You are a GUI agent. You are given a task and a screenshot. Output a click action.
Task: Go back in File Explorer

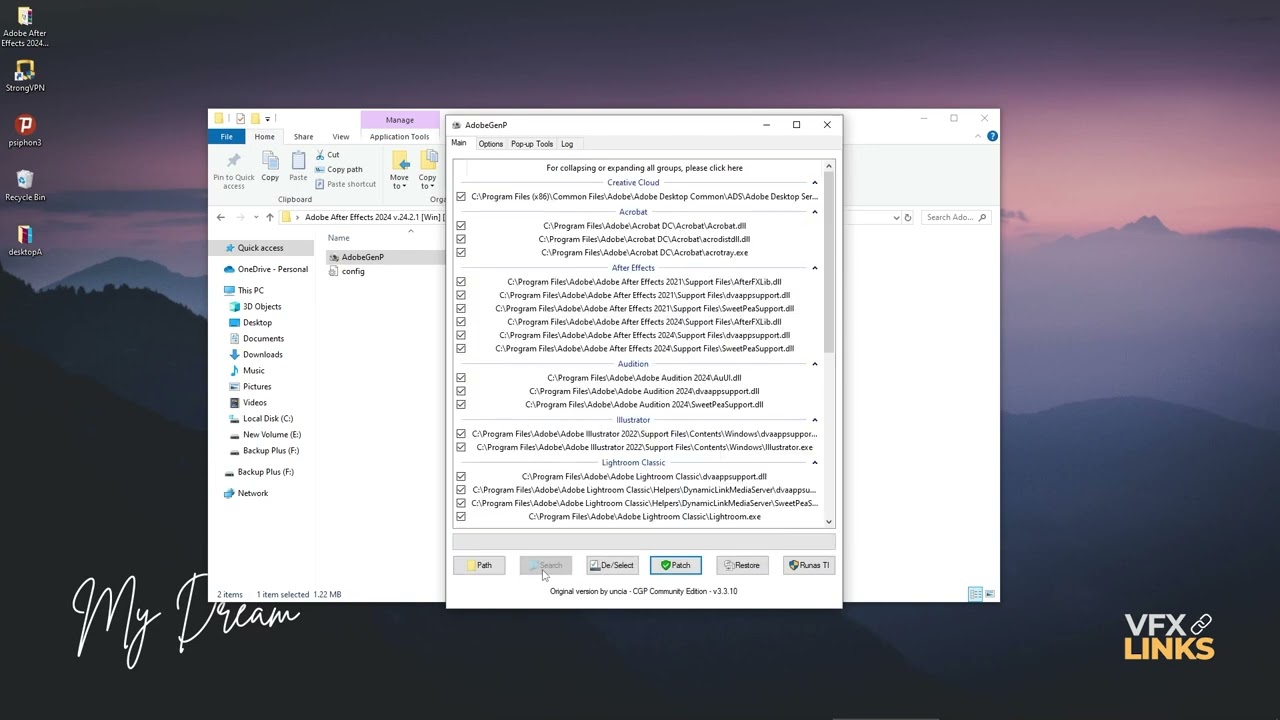coord(221,217)
